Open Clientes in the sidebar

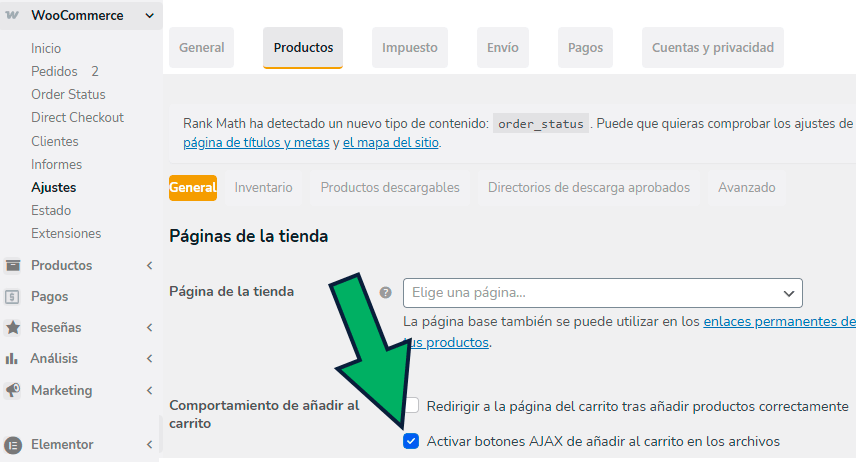(55, 141)
